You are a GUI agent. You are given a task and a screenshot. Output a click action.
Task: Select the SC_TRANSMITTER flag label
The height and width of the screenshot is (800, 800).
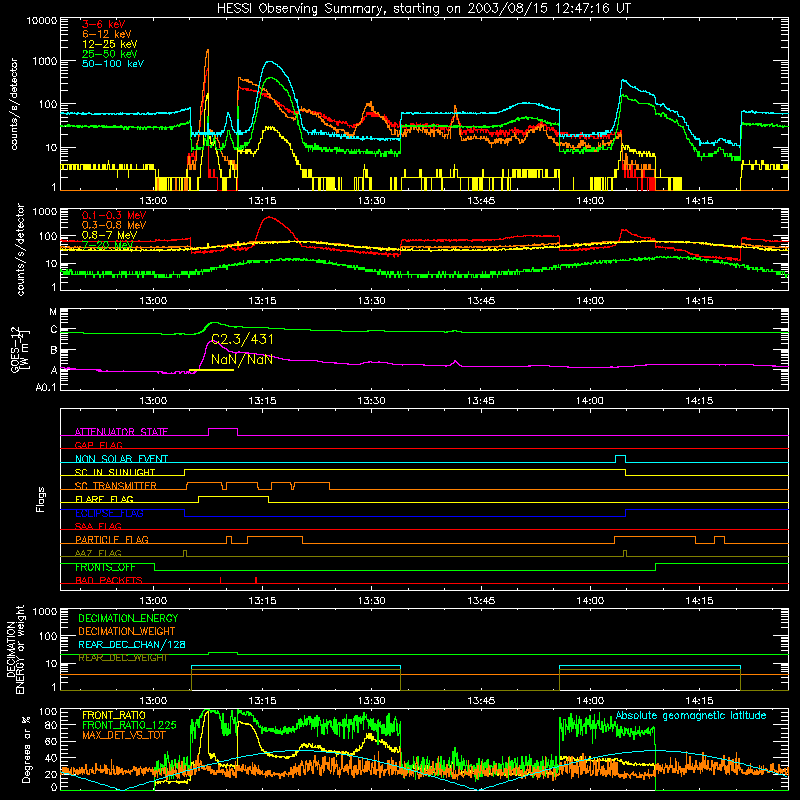116,486
